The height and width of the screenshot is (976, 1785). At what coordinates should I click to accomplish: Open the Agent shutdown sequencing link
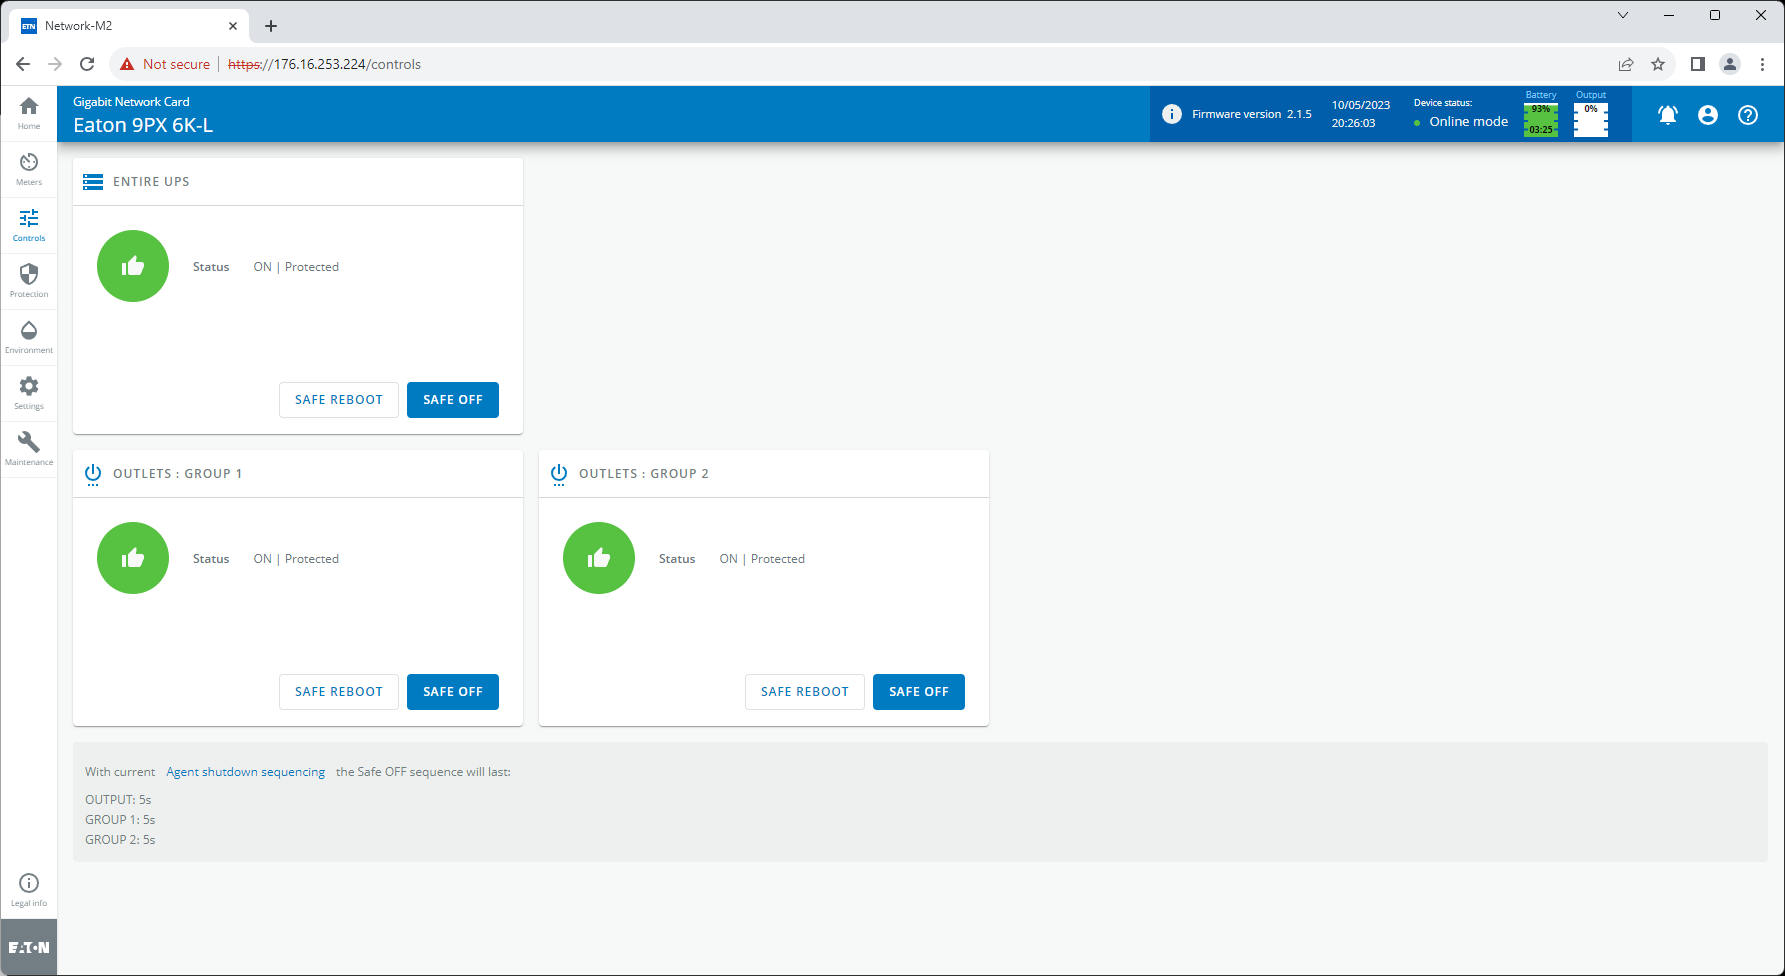click(245, 772)
